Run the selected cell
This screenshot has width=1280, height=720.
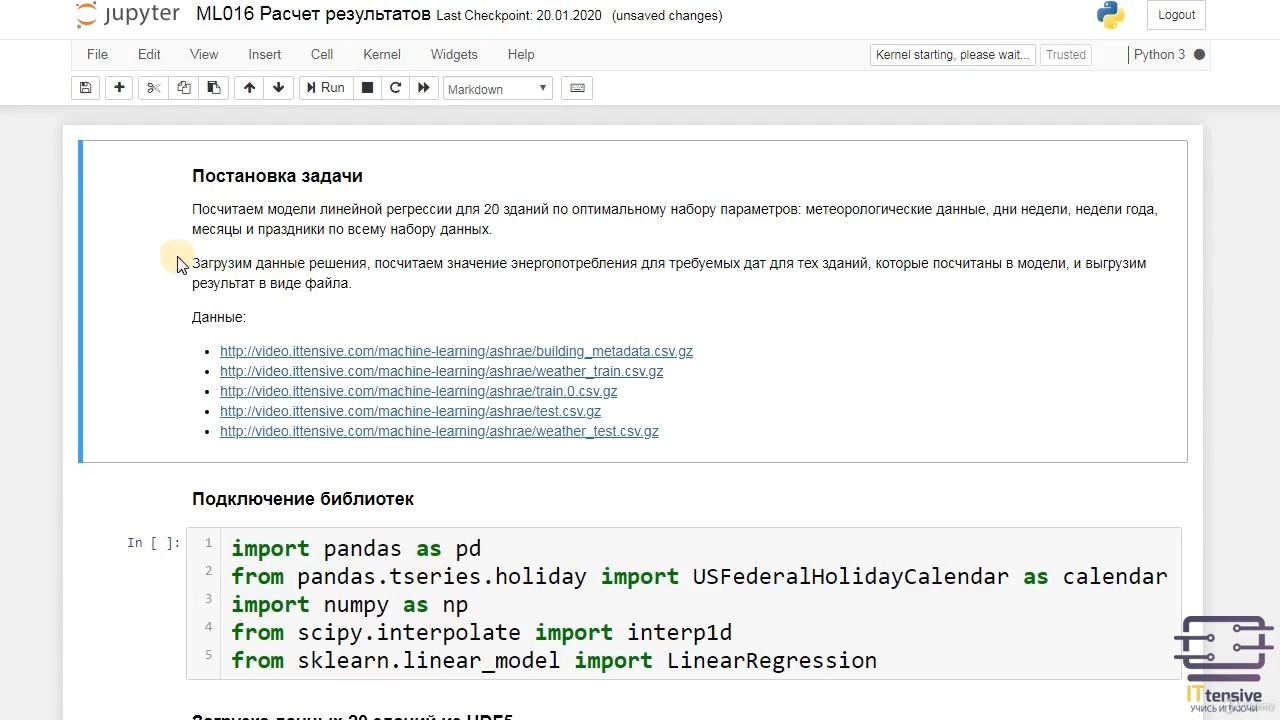click(325, 88)
